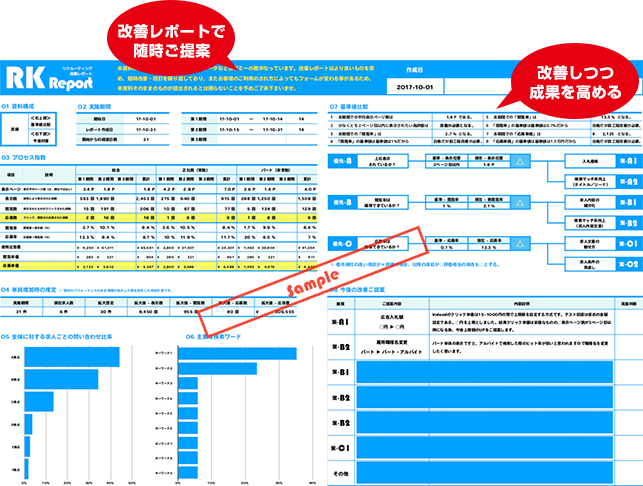
Task: Click the flowchart 策-C2 label
Action: (x=628, y=264)
